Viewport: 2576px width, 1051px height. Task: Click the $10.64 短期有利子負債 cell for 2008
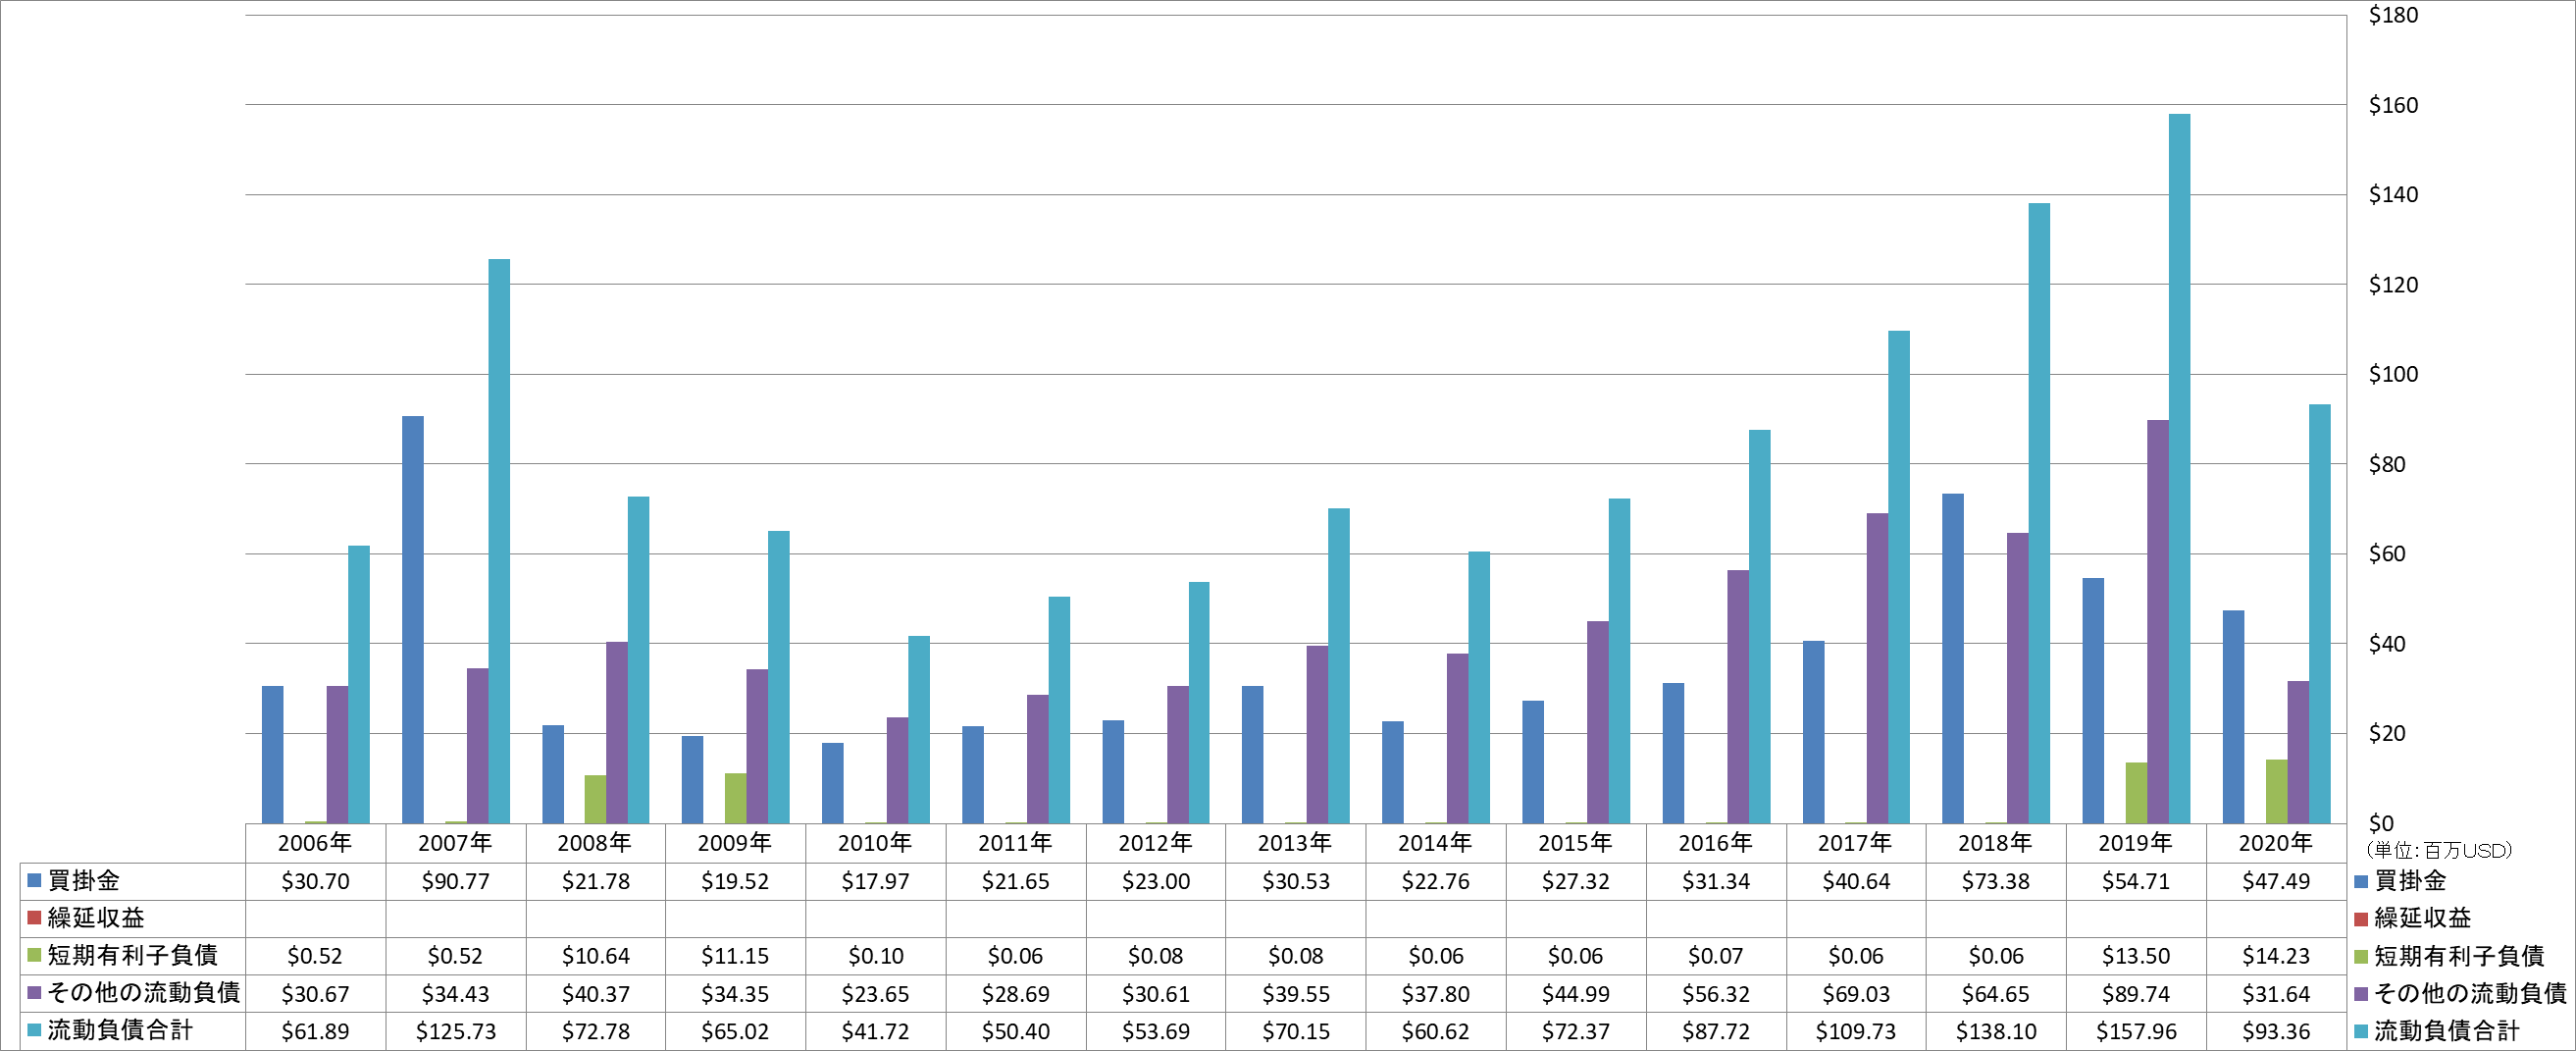point(595,956)
